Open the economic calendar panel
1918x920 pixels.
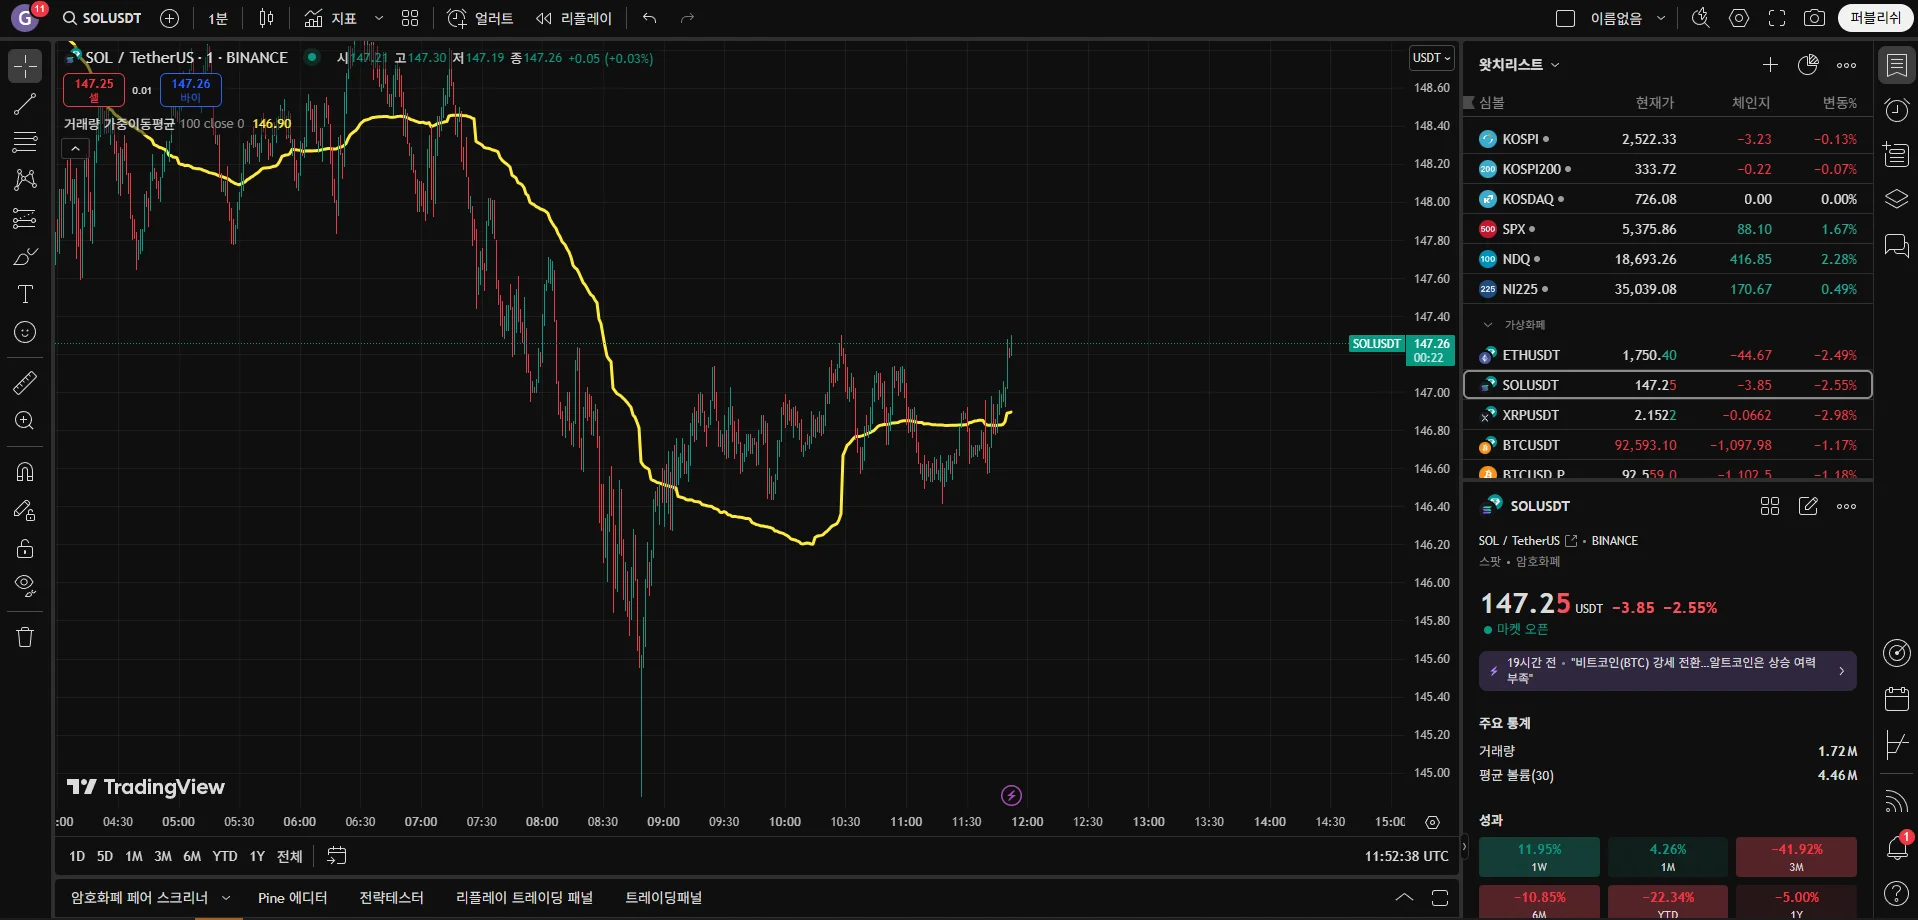[1896, 698]
